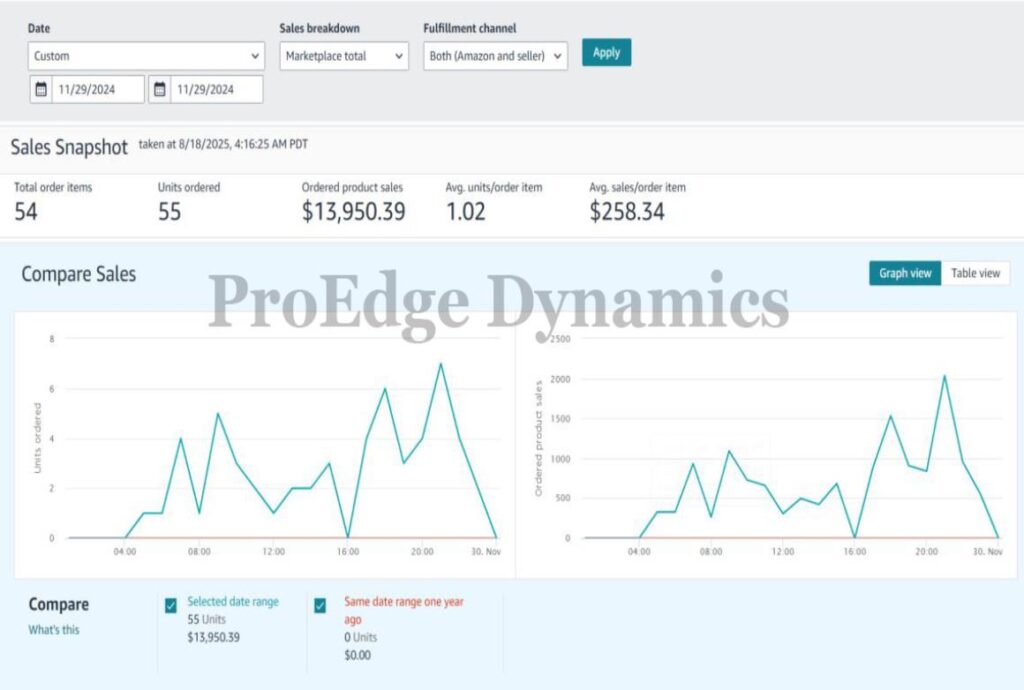Image resolution: width=1024 pixels, height=690 pixels.
Task: Click the Sales Snapshot heading
Action: pos(69,147)
